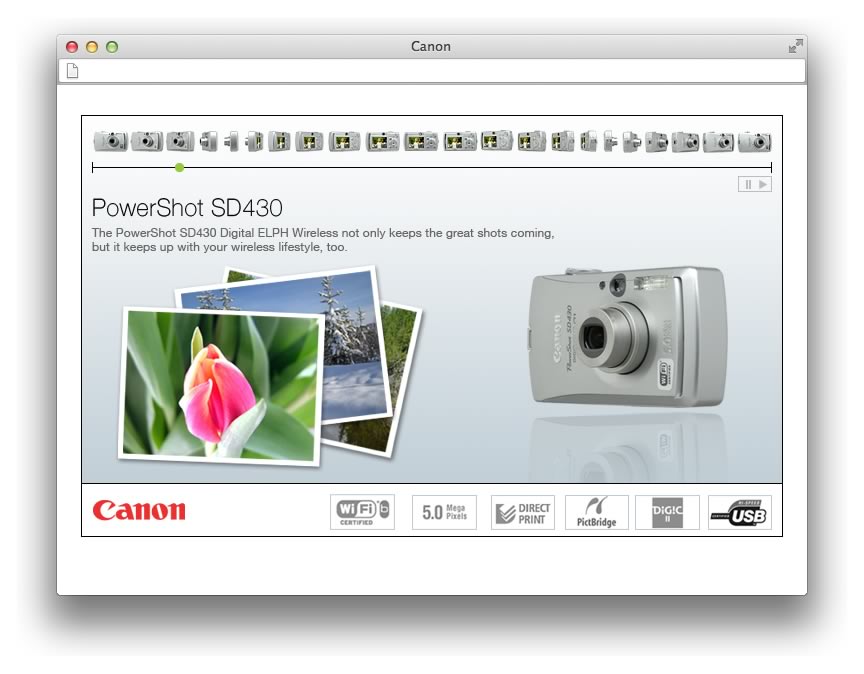The height and width of the screenshot is (674, 864).
Task: Select the sixth-to-last camera thumbnail in the strip
Action: [x=611, y=141]
